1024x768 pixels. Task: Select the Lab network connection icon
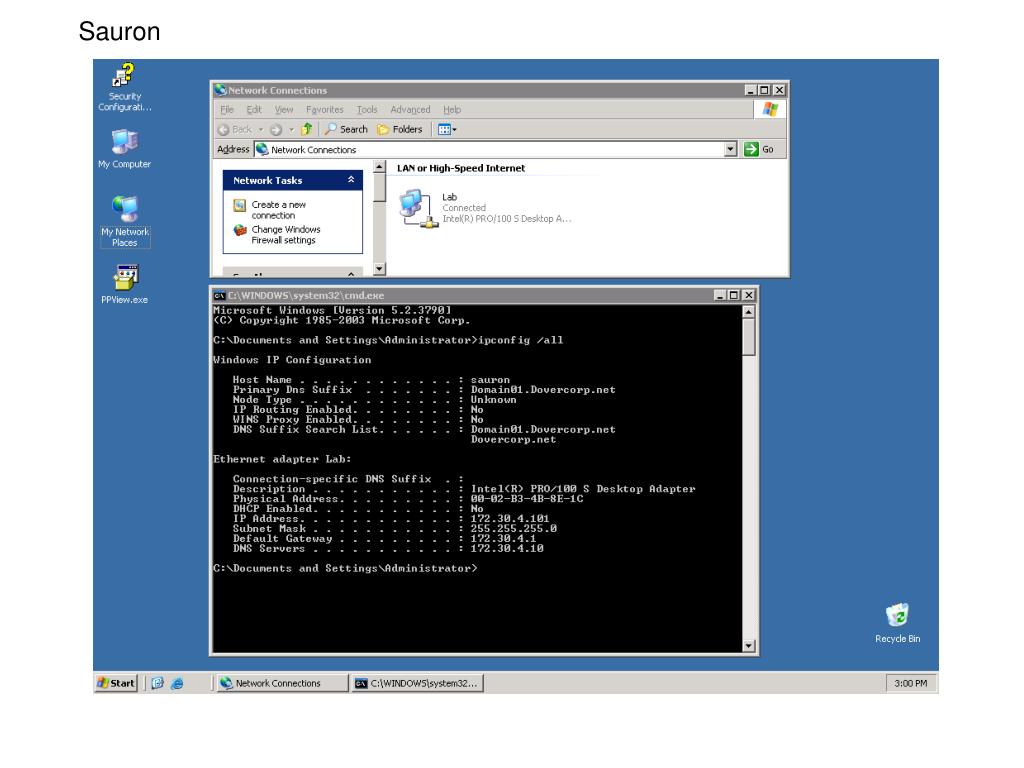tap(418, 208)
